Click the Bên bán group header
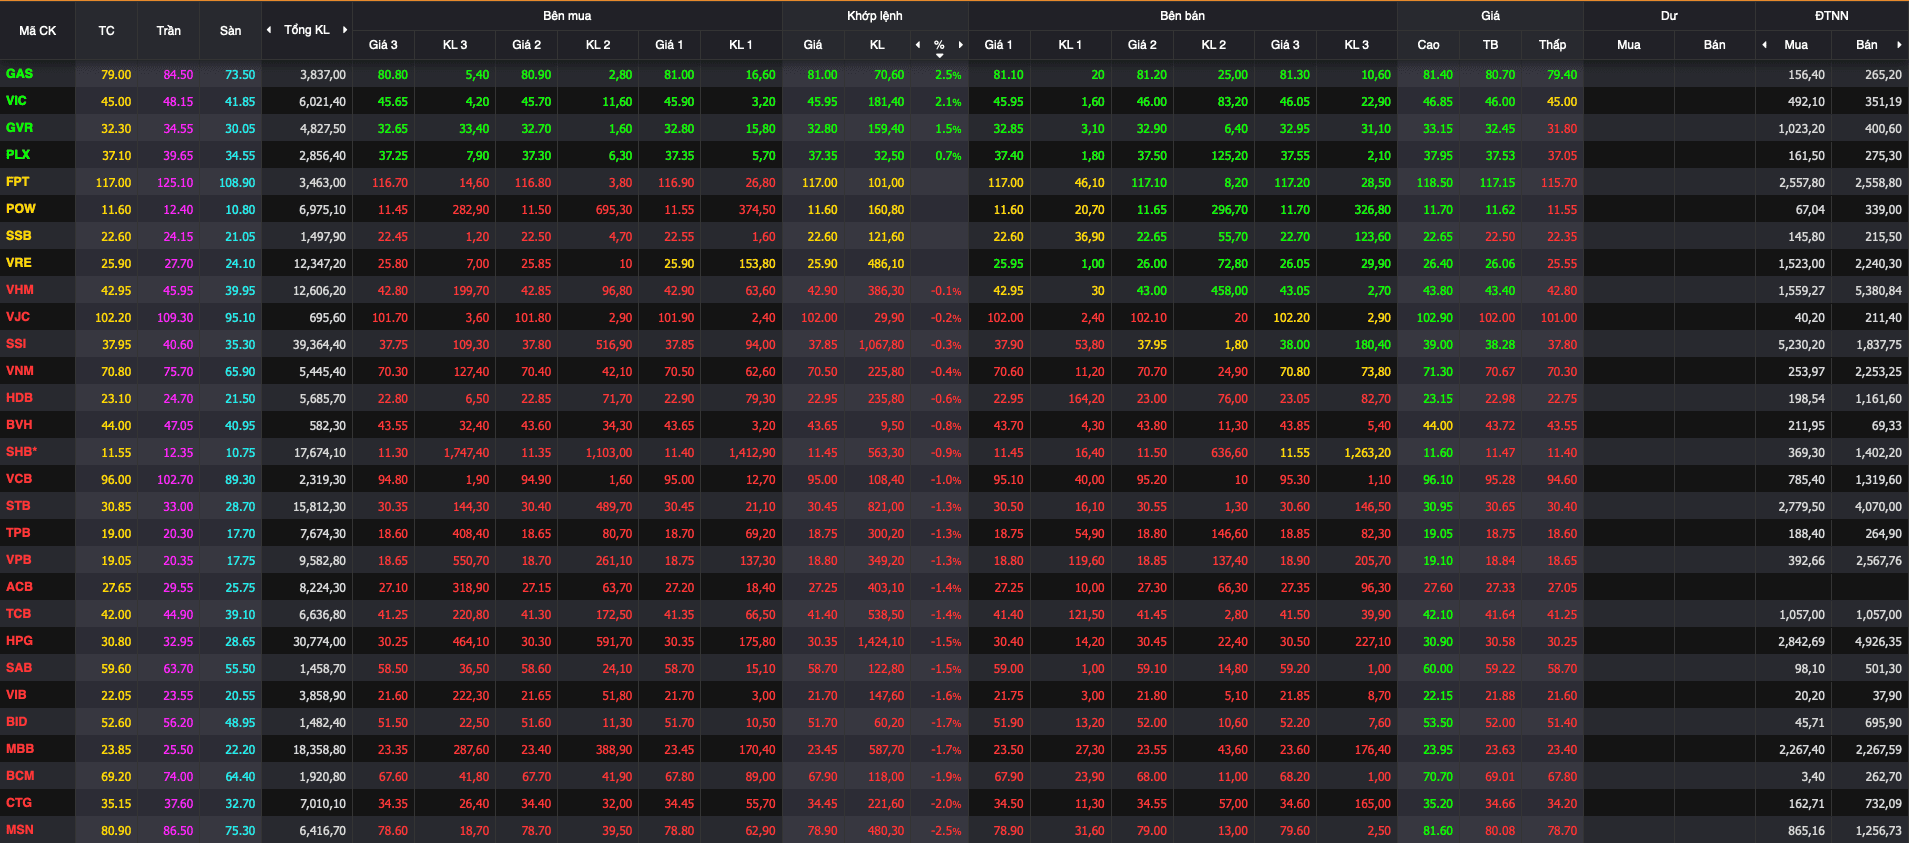 [x=1183, y=16]
